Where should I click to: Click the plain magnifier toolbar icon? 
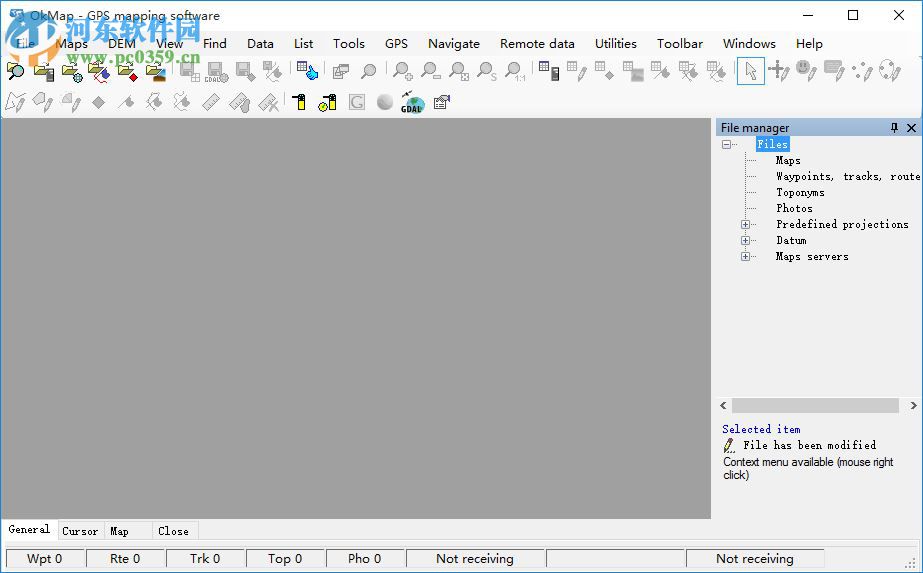[x=368, y=71]
